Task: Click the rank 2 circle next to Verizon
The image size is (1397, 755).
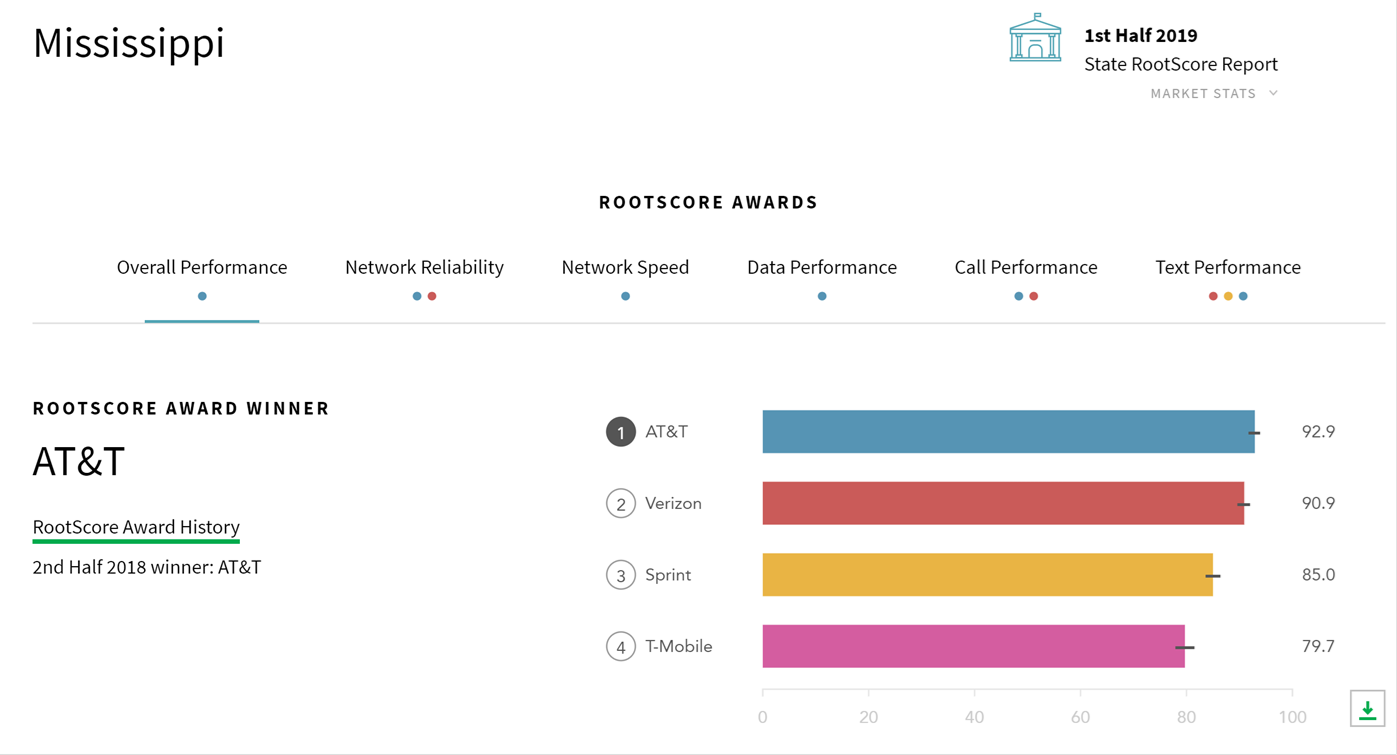Action: tap(620, 504)
